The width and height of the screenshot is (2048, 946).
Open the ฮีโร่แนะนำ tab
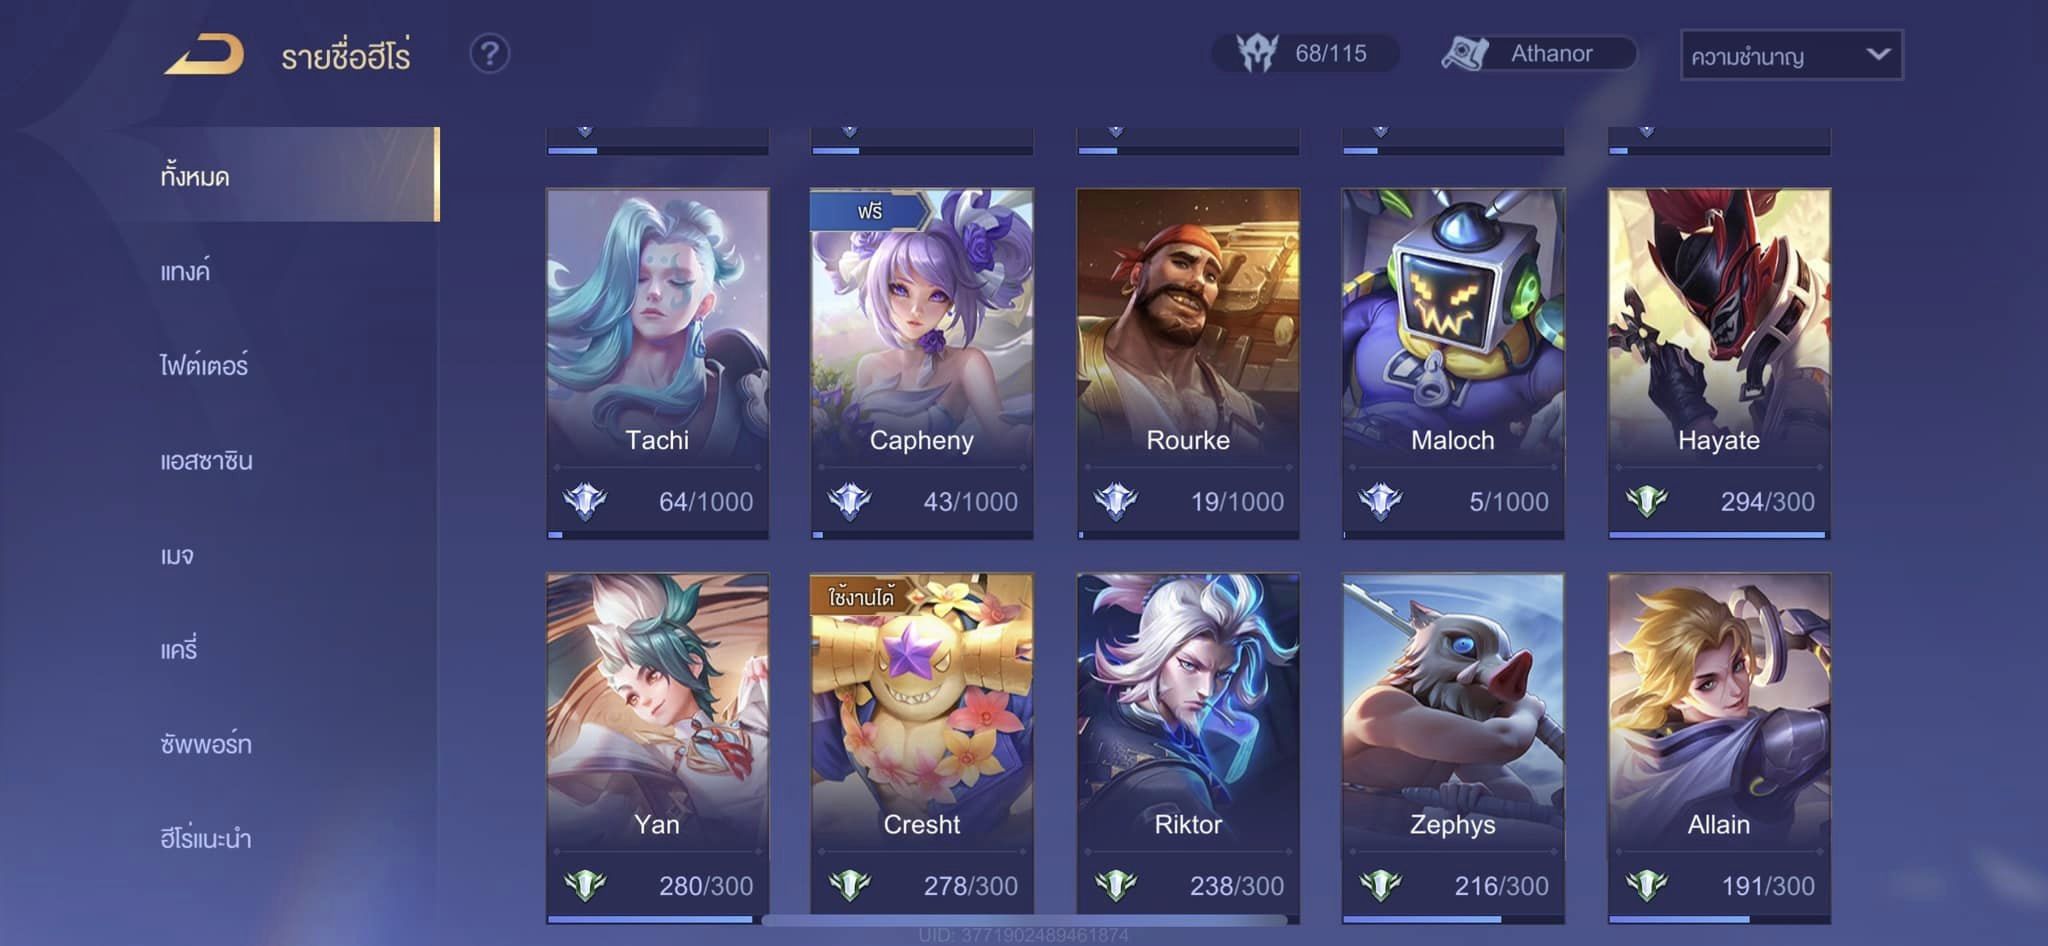pos(205,838)
